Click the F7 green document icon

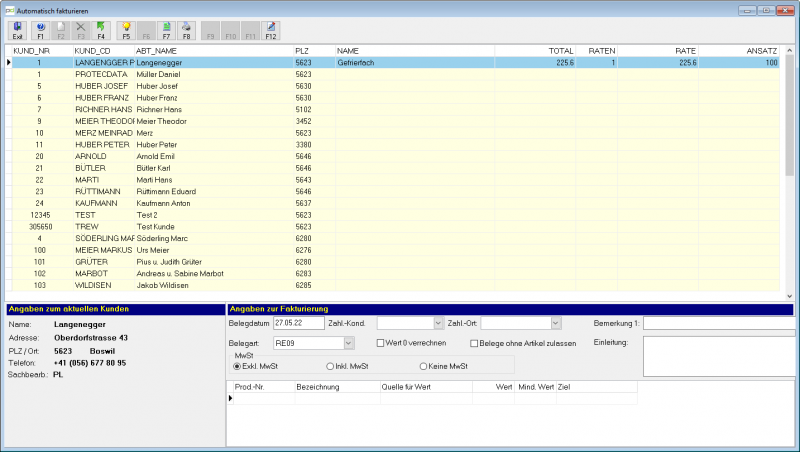[x=166, y=31]
